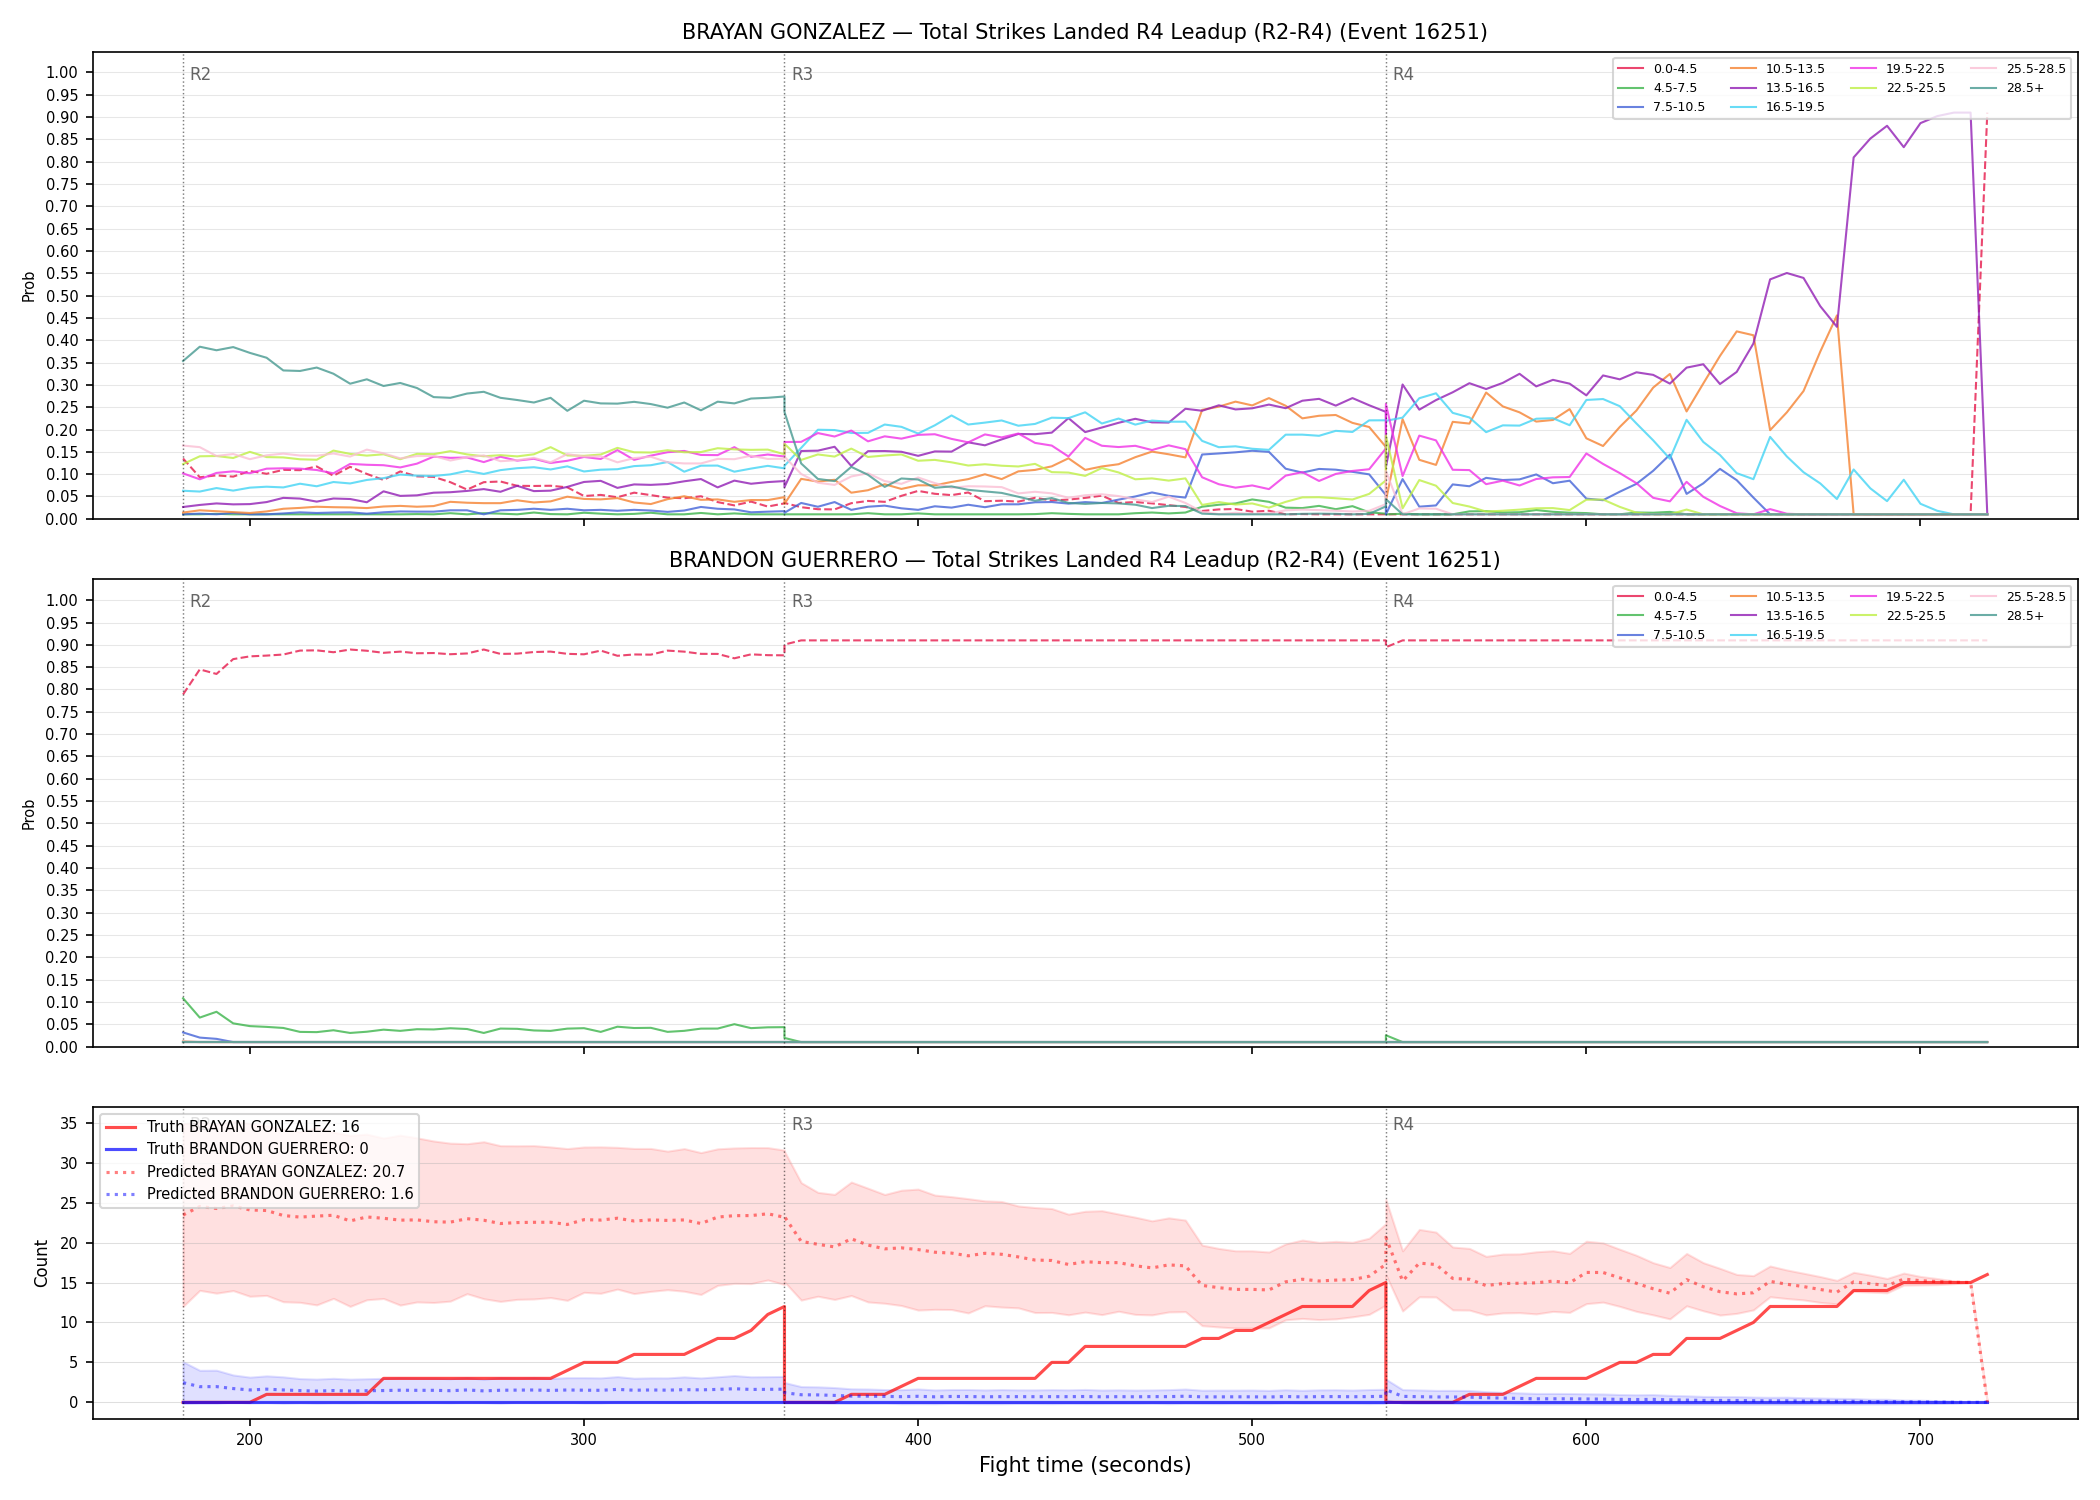This screenshot has width=2100, height=1500.
Task: Pick '0.0-4.5' legend entry in Guerrero chart
Action: (x=1657, y=597)
